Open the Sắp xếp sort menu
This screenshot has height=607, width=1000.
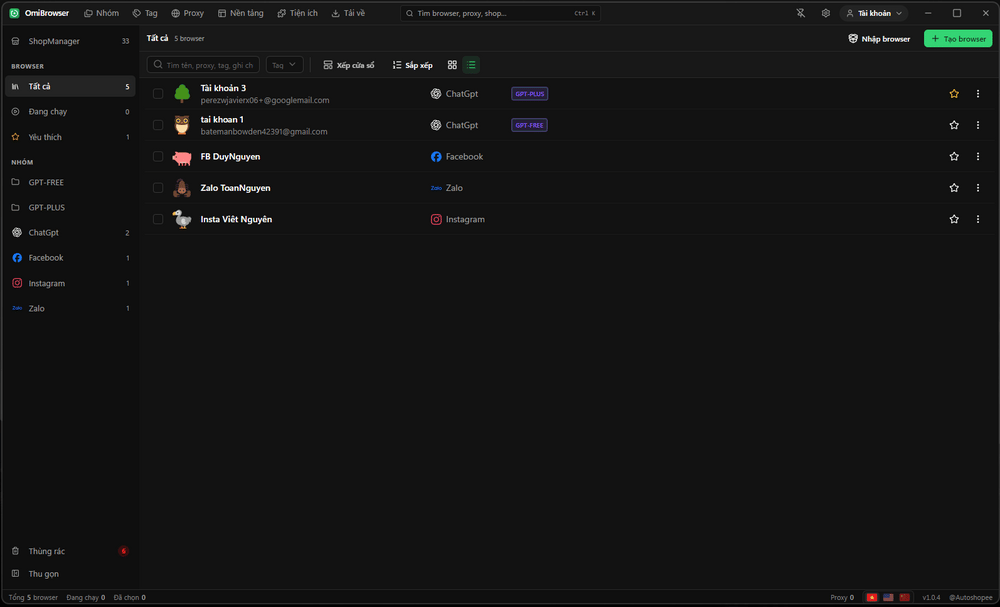pyautogui.click(x=413, y=65)
